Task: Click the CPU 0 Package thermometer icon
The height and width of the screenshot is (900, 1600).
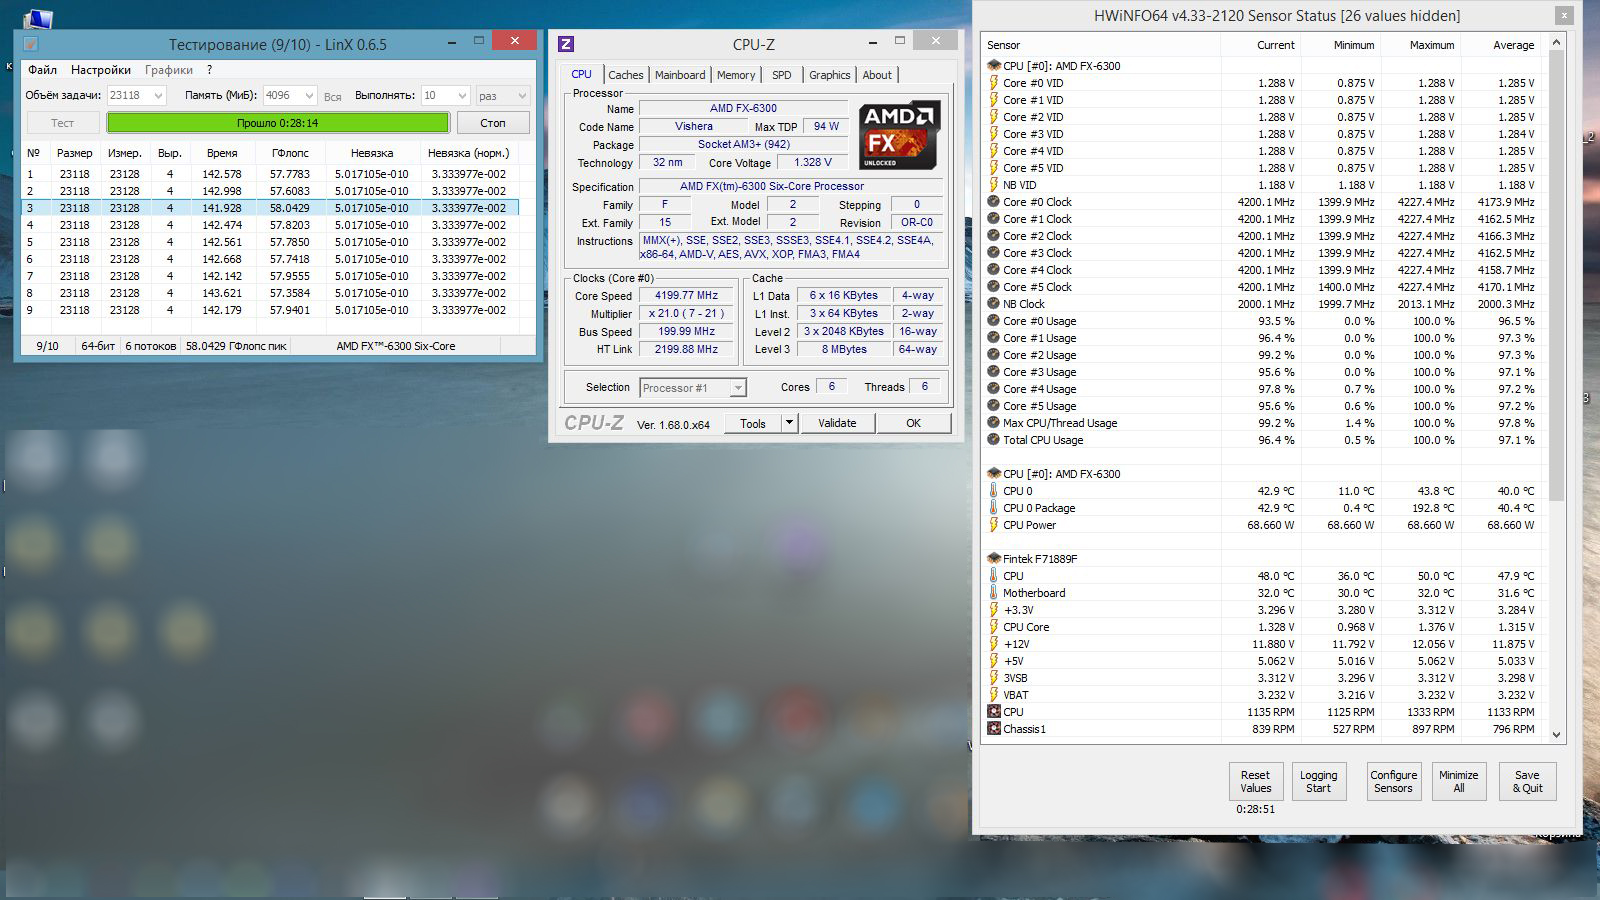Action: point(994,508)
